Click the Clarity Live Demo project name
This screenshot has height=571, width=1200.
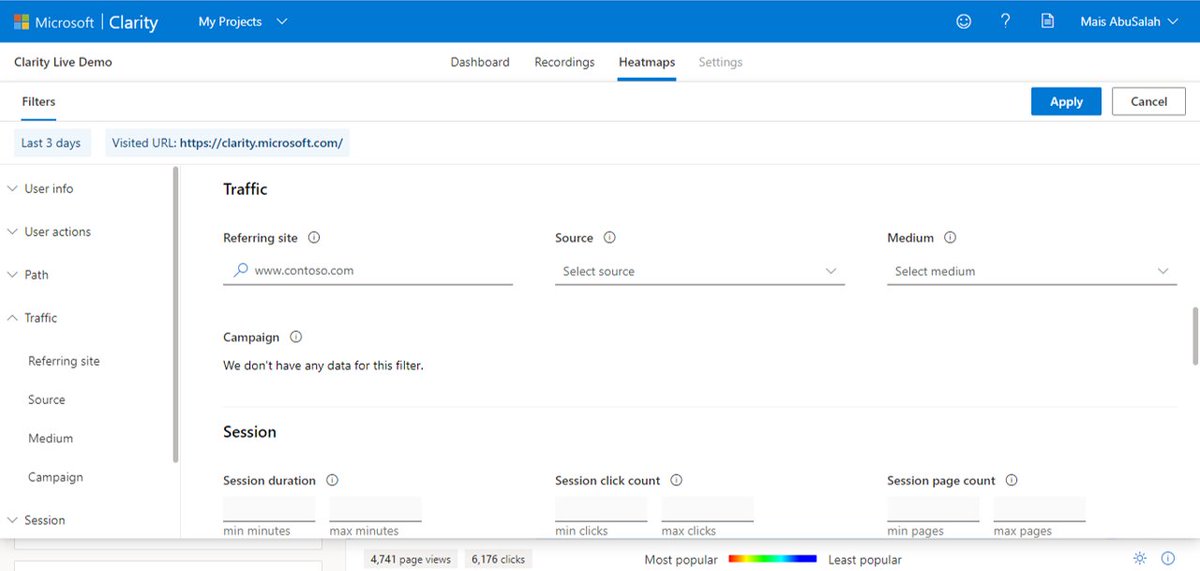pyautogui.click(x=63, y=62)
